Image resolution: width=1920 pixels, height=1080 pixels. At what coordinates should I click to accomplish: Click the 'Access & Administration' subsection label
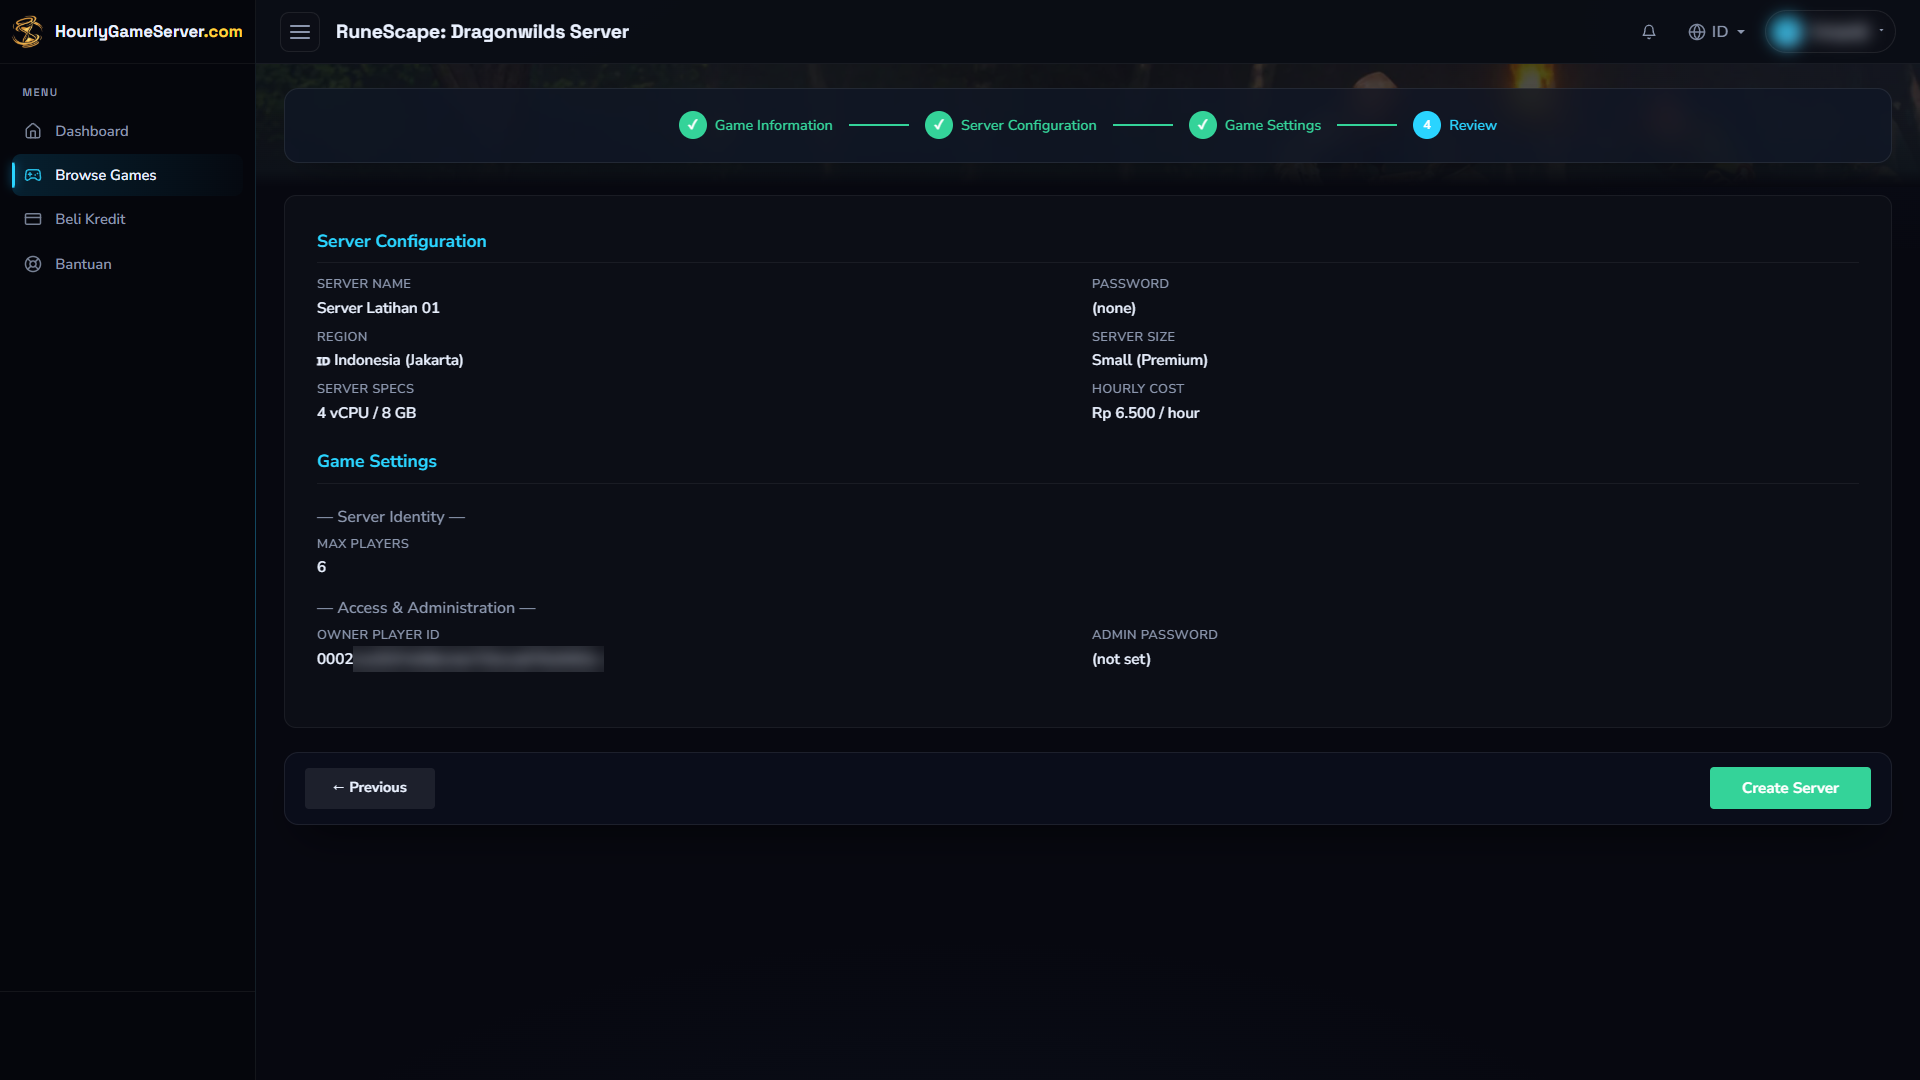click(426, 608)
